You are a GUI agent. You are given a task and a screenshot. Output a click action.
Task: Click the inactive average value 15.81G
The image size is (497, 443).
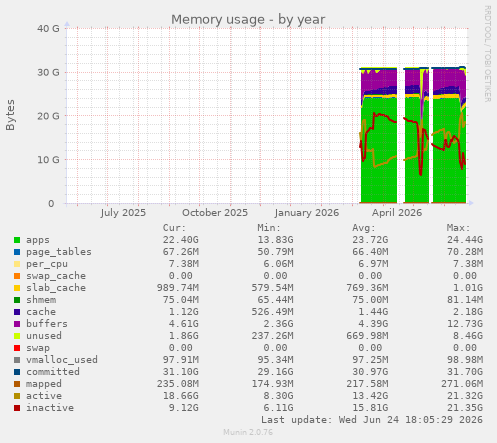click(x=370, y=408)
